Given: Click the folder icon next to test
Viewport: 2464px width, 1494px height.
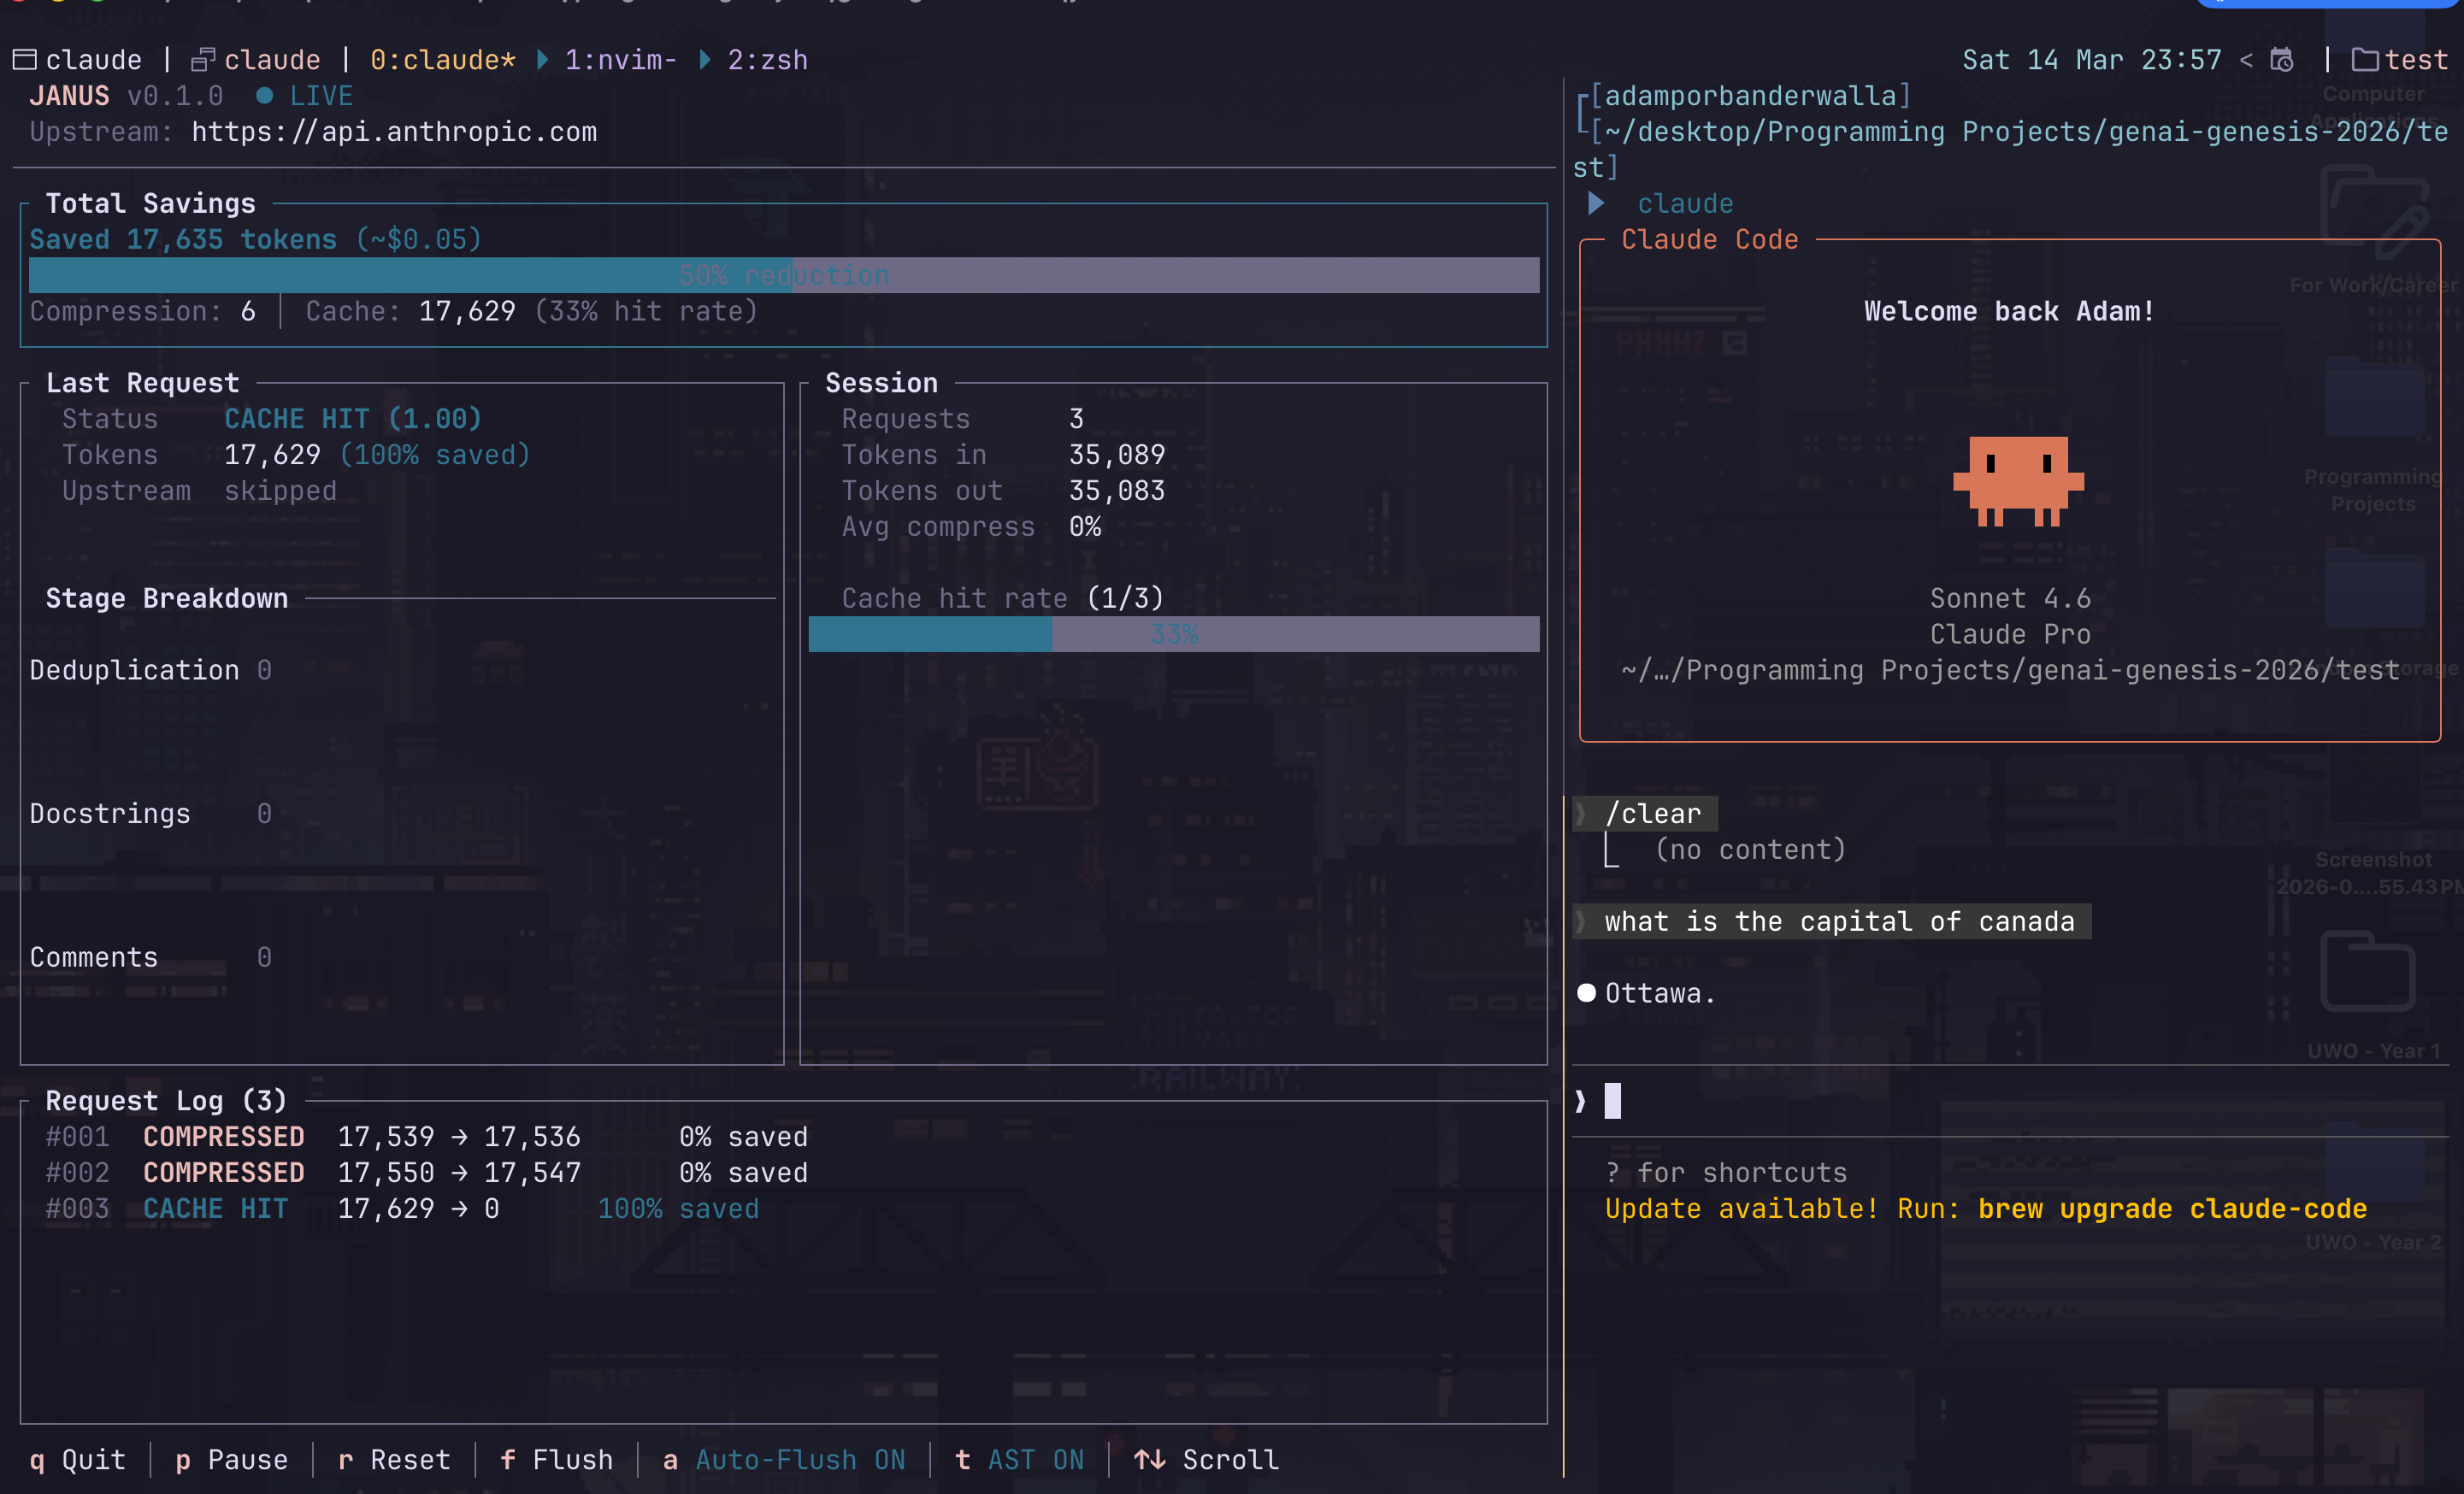Looking at the screenshot, I should [x=2364, y=60].
